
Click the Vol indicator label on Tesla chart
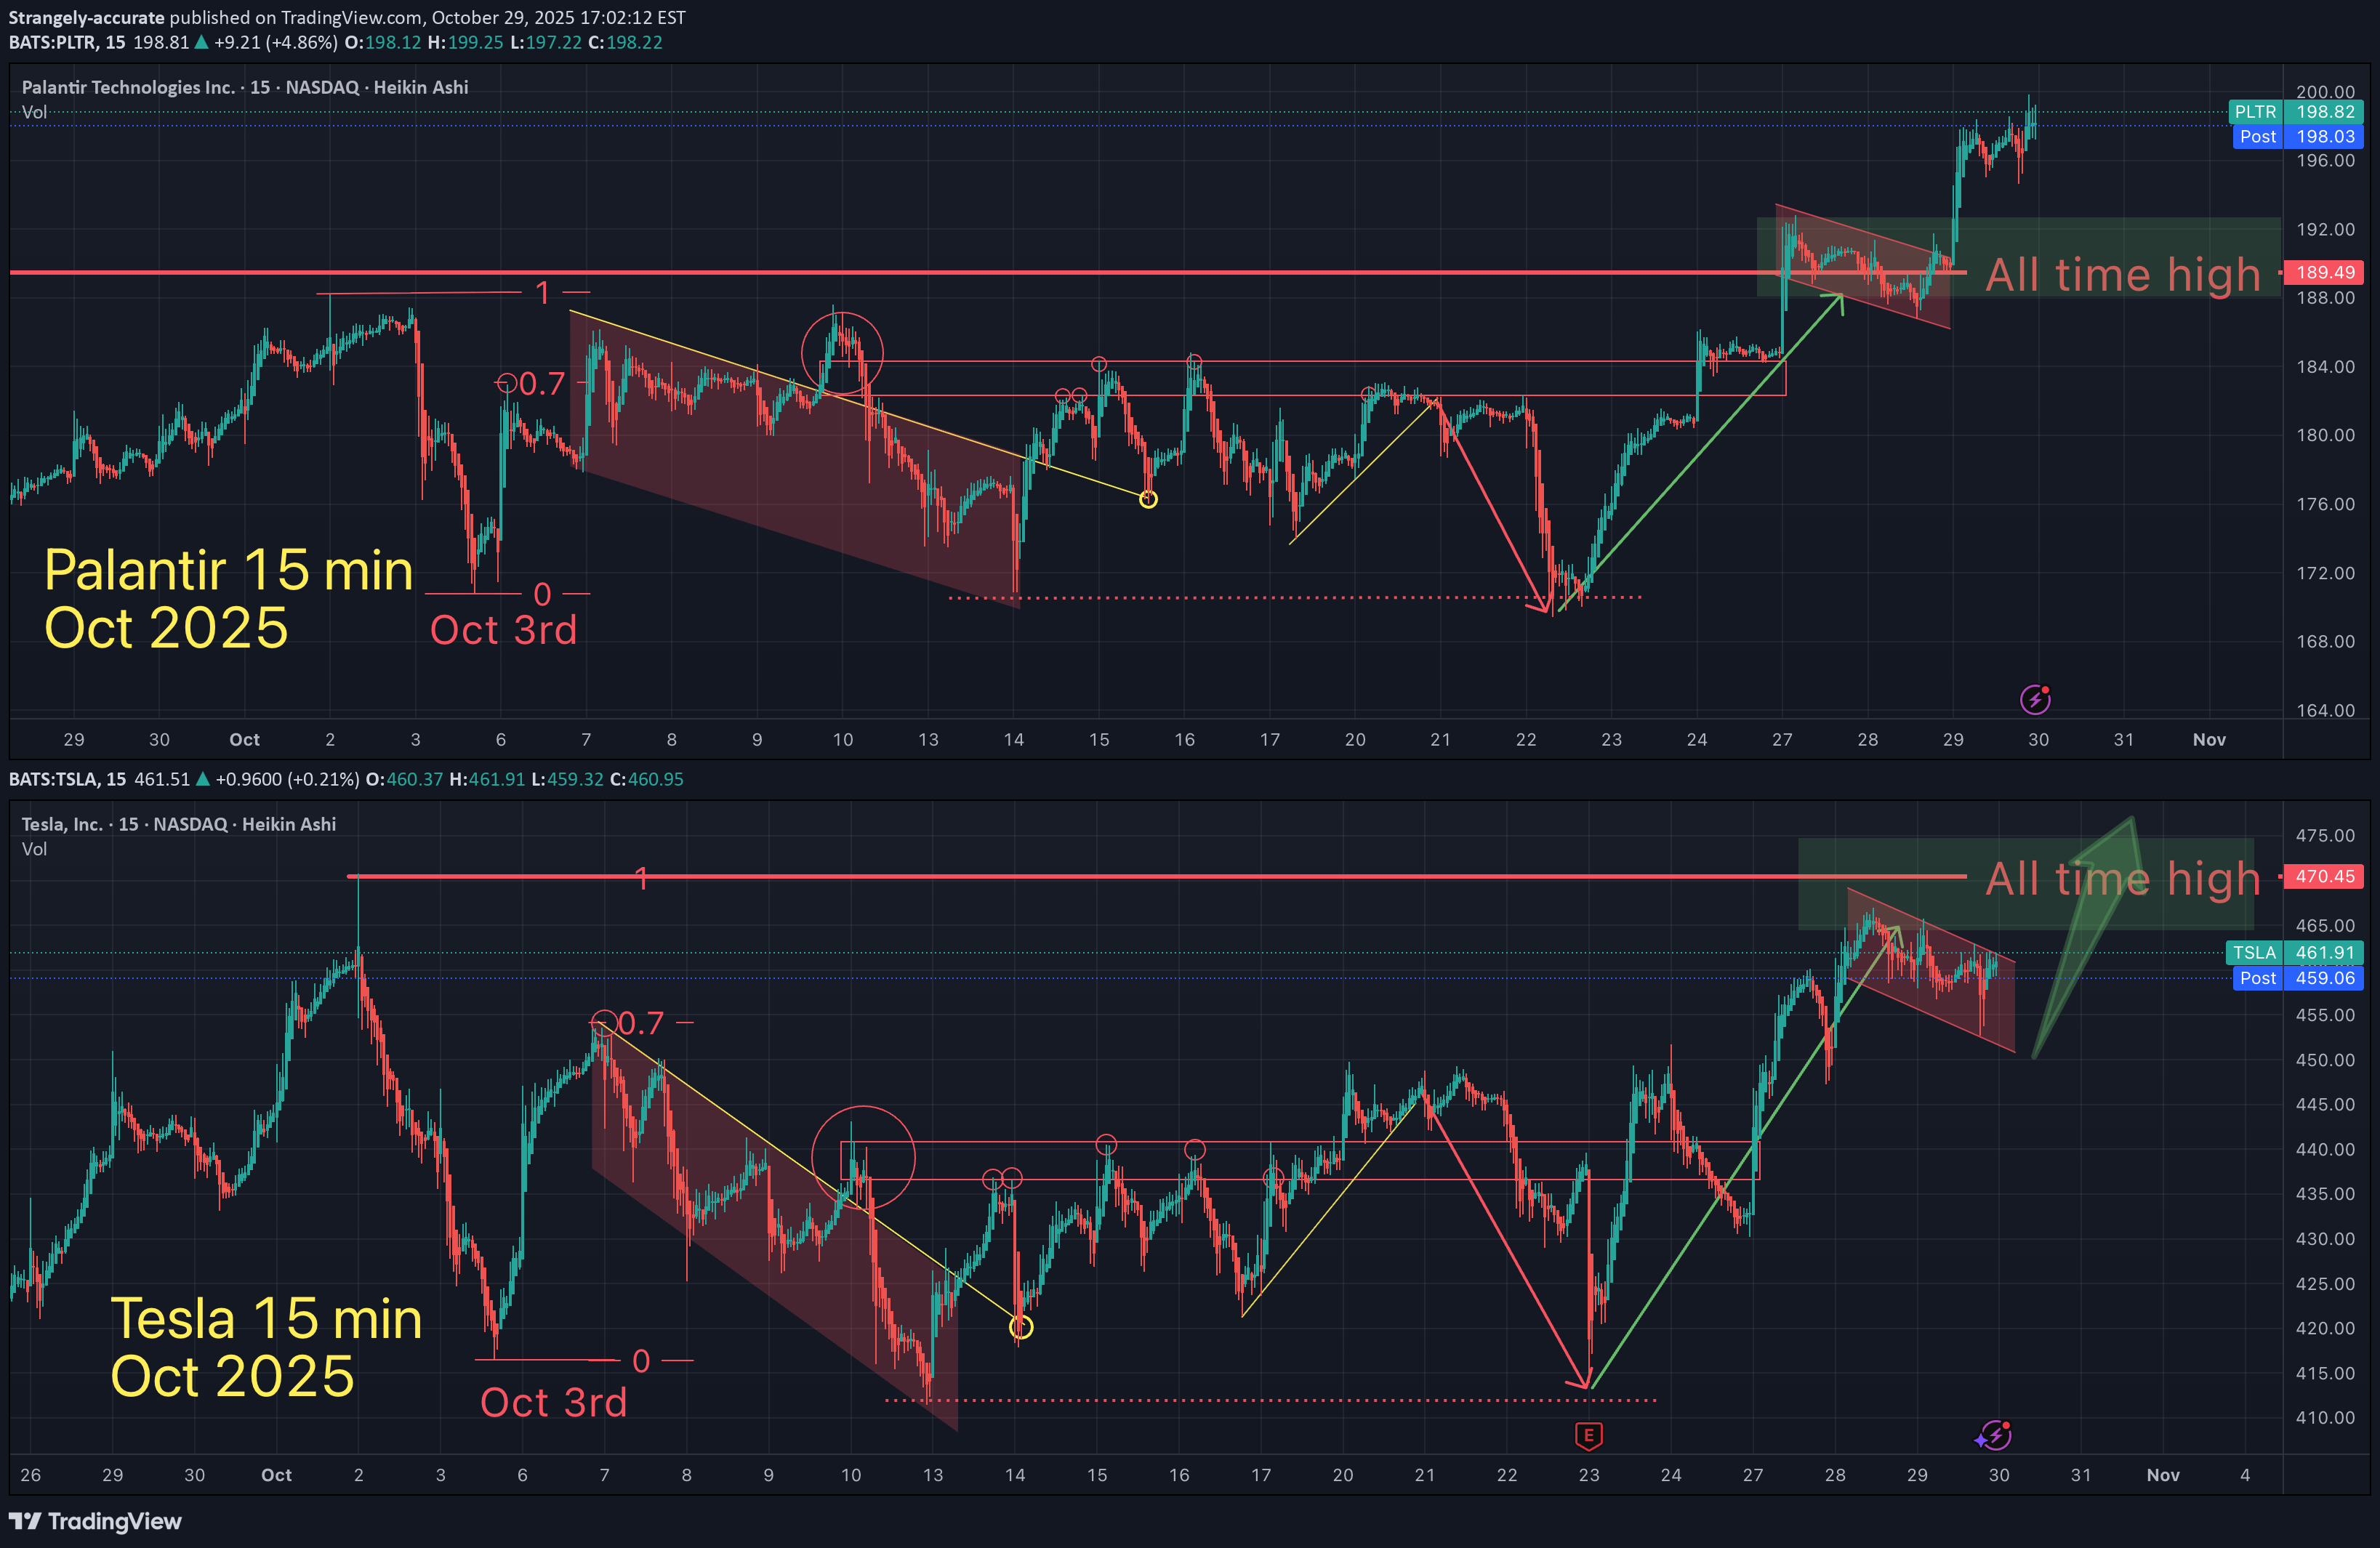(x=34, y=849)
